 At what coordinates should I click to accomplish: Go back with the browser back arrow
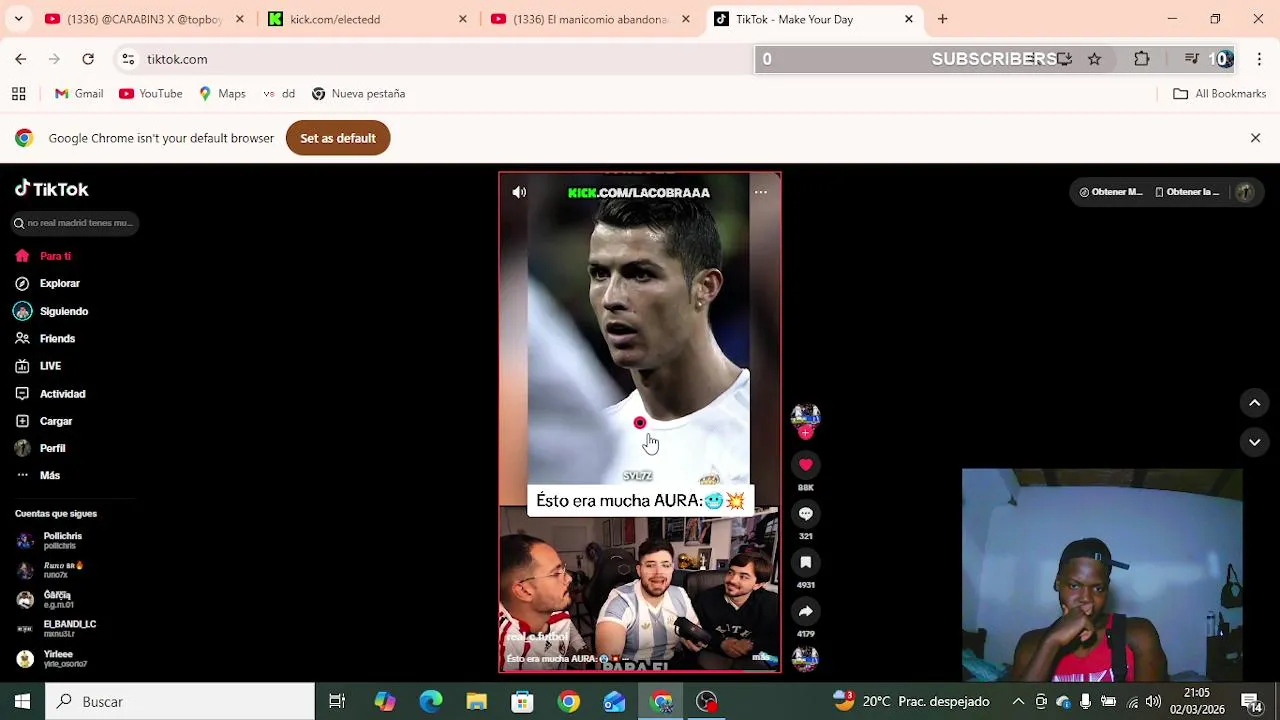(x=21, y=59)
